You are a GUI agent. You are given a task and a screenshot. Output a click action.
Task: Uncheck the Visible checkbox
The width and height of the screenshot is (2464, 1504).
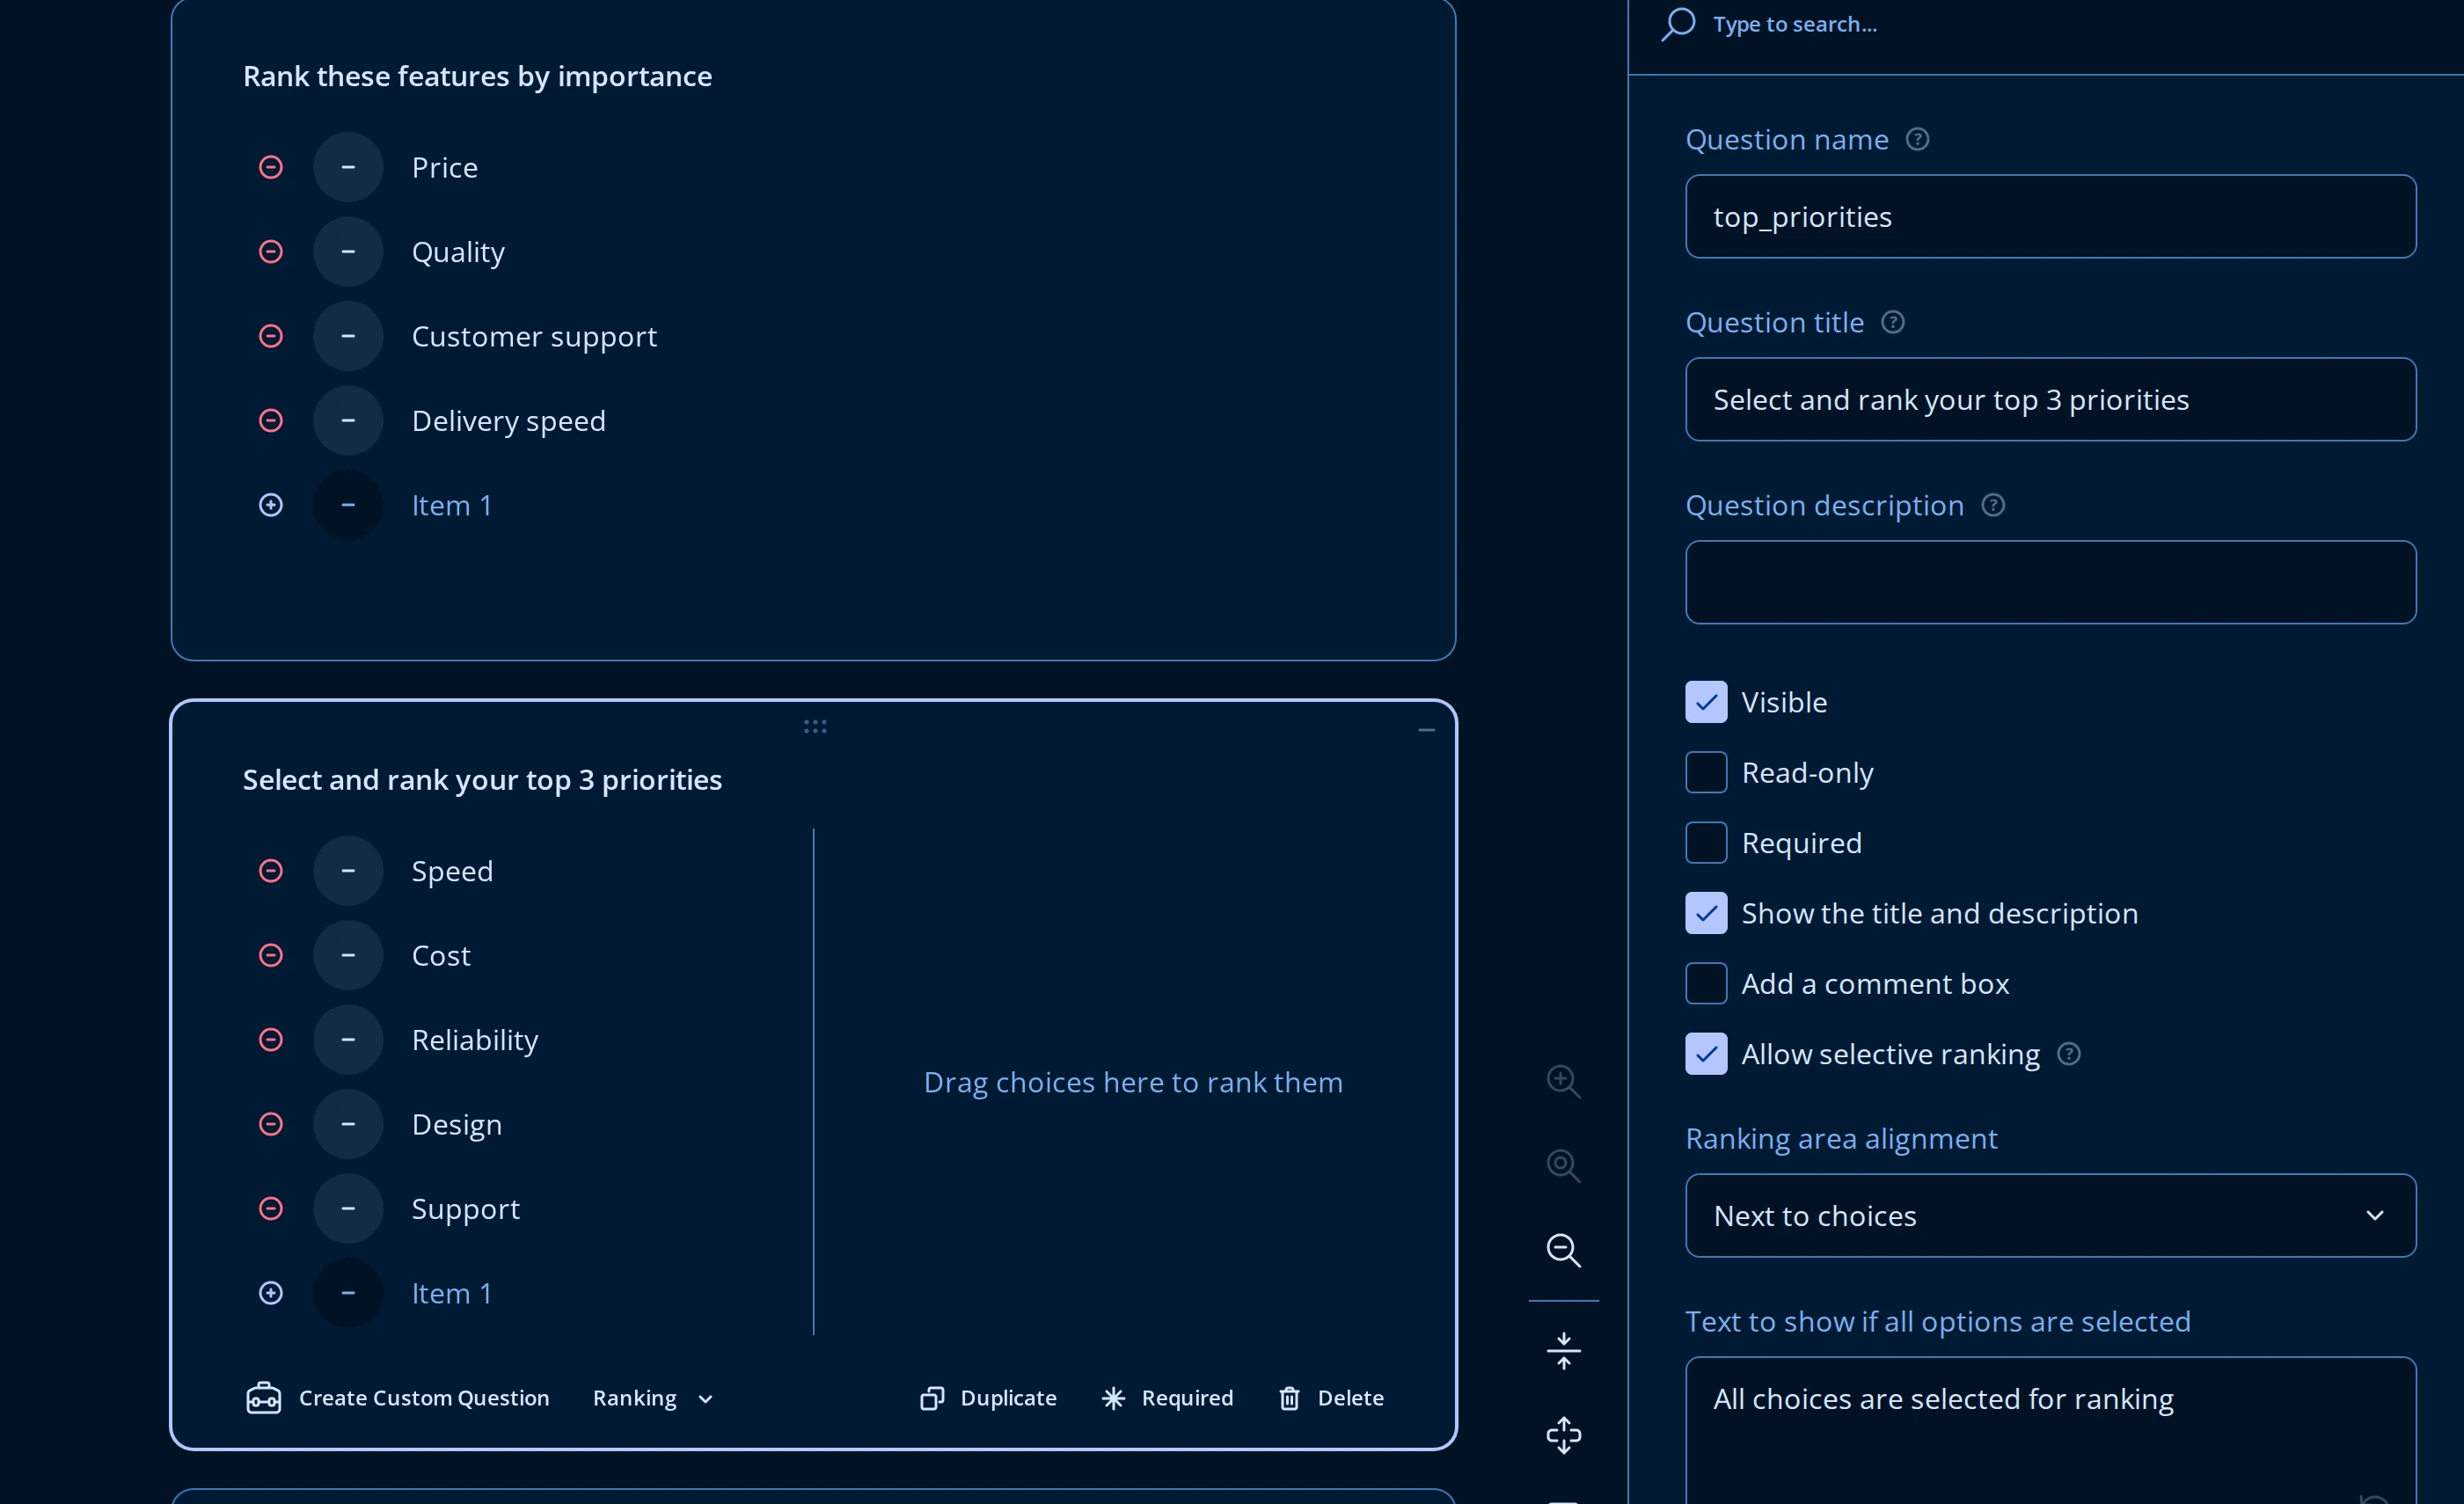tap(1705, 703)
